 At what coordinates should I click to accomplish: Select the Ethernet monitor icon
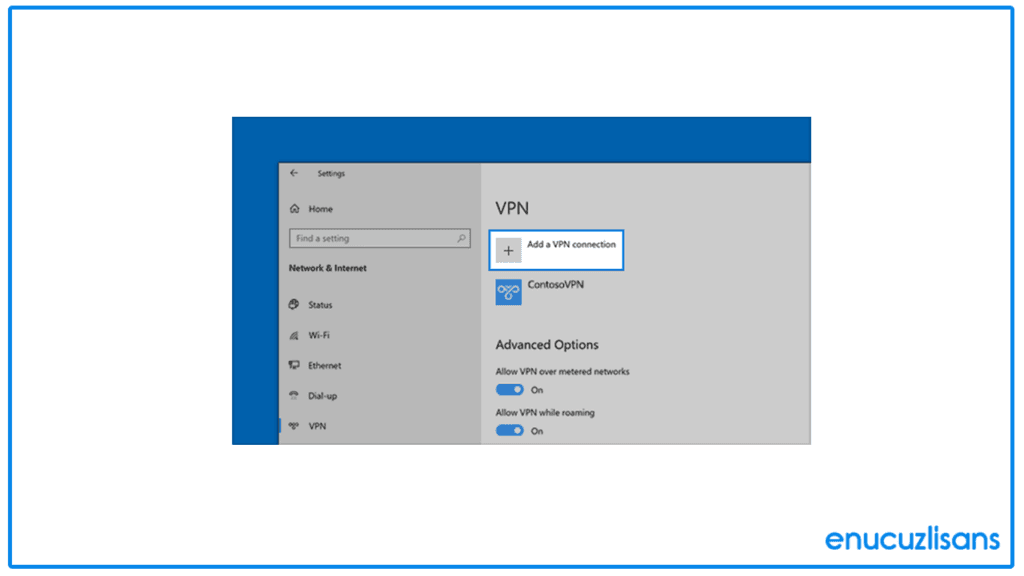(x=293, y=365)
